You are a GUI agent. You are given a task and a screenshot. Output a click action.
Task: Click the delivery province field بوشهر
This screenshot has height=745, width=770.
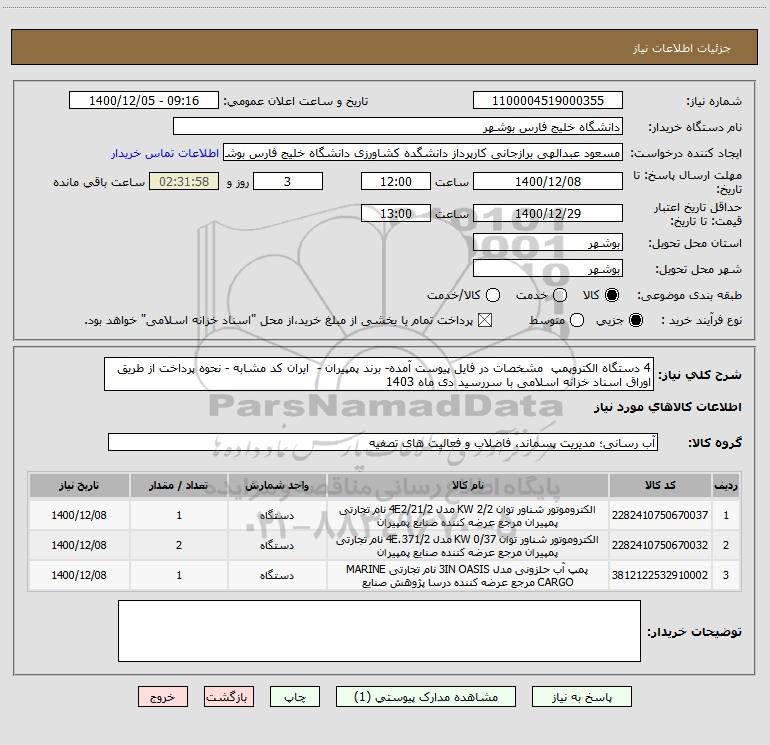point(548,242)
